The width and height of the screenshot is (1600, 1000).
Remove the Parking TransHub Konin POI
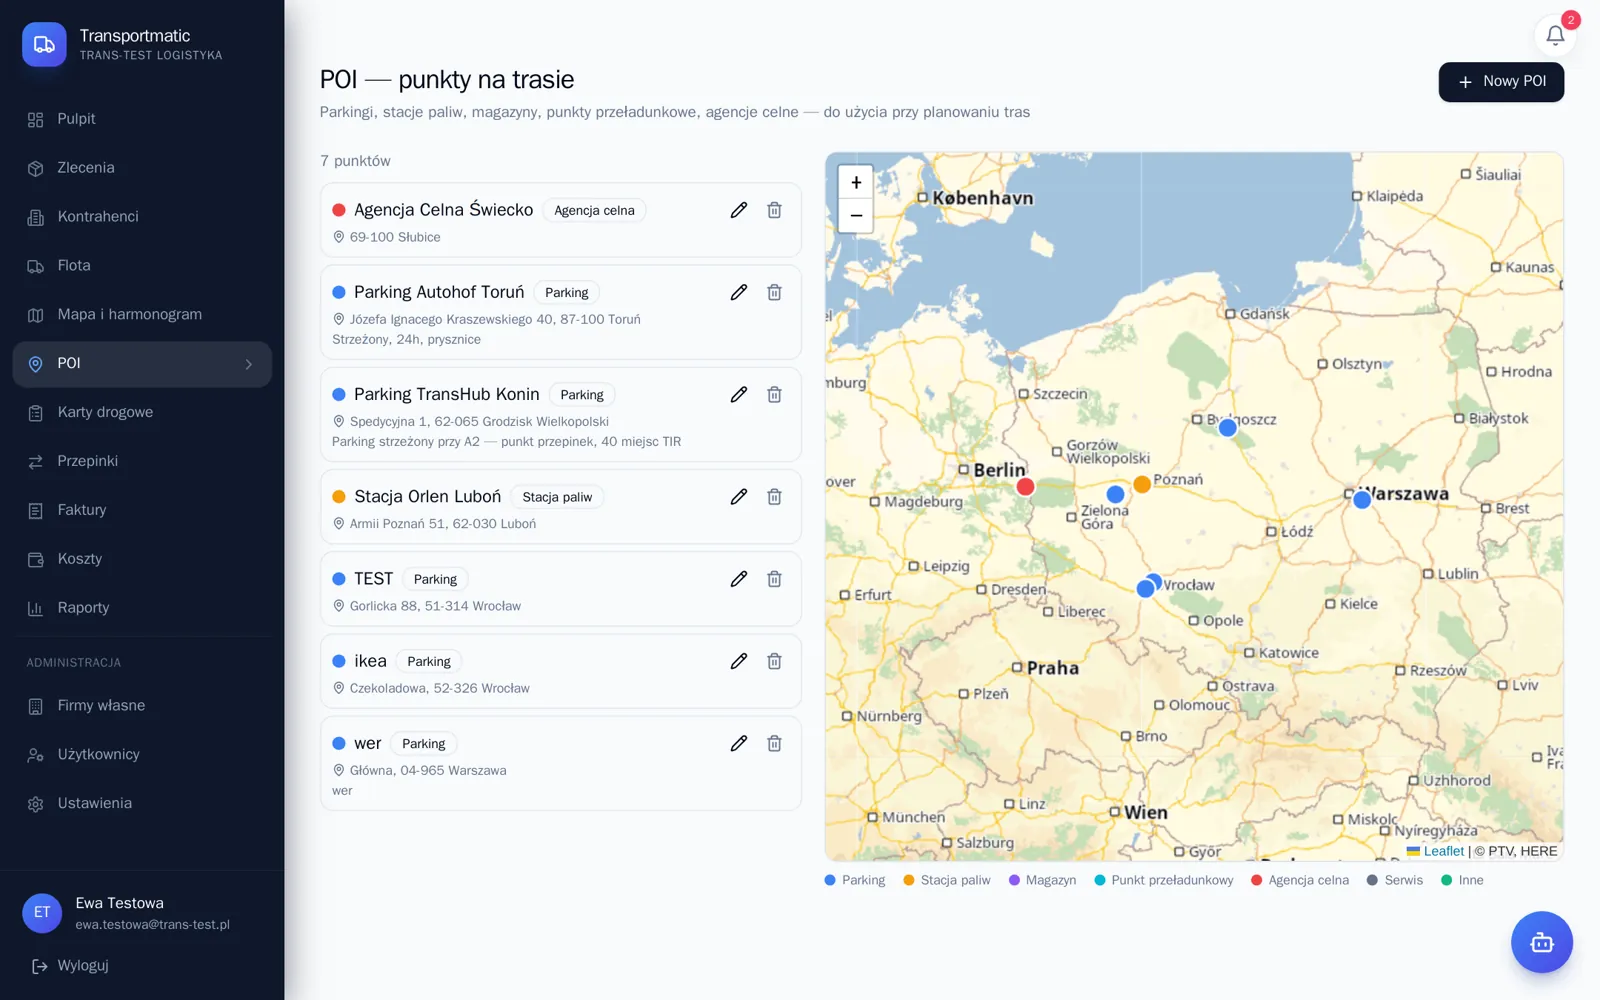pyautogui.click(x=774, y=394)
